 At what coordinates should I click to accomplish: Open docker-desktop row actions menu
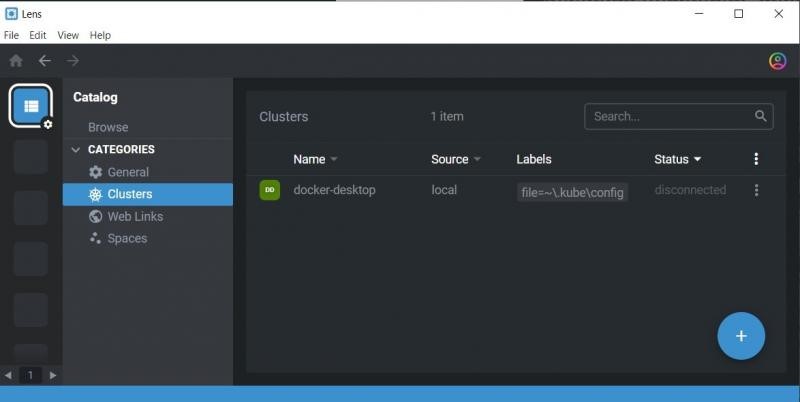pyautogui.click(x=756, y=190)
